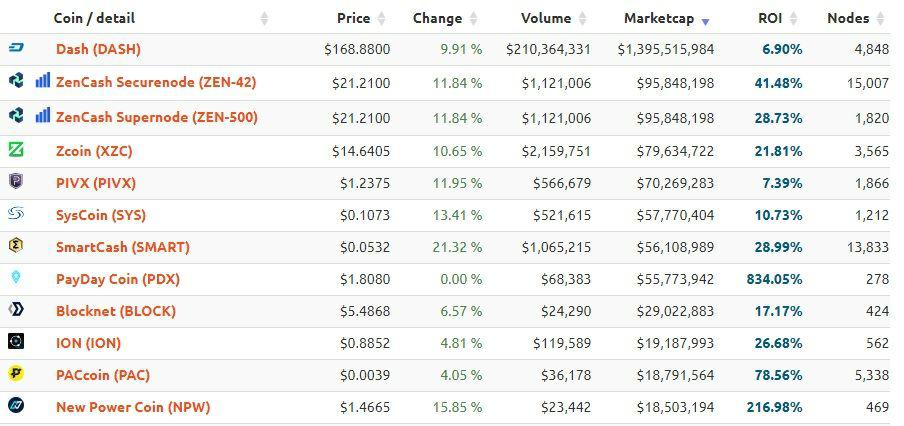Open the ION (ION) coin link

tap(88, 343)
